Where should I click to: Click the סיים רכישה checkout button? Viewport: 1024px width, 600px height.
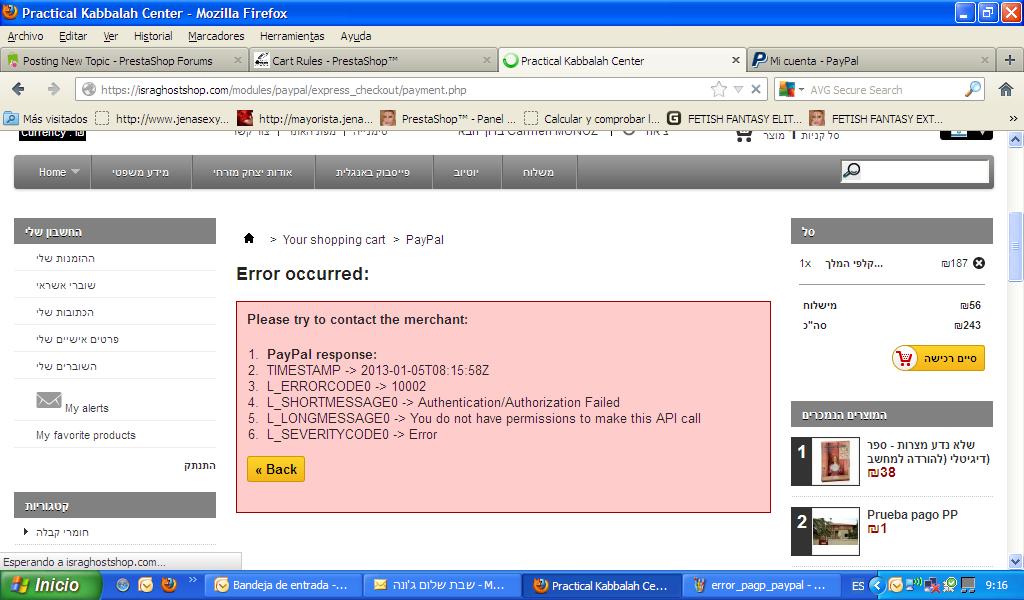[938, 358]
